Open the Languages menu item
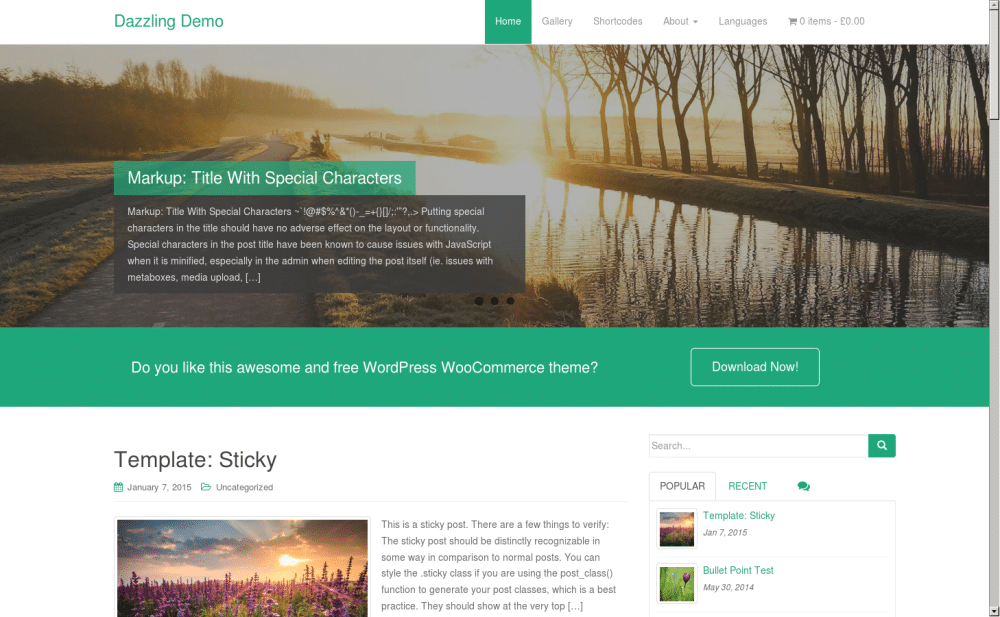 click(742, 21)
